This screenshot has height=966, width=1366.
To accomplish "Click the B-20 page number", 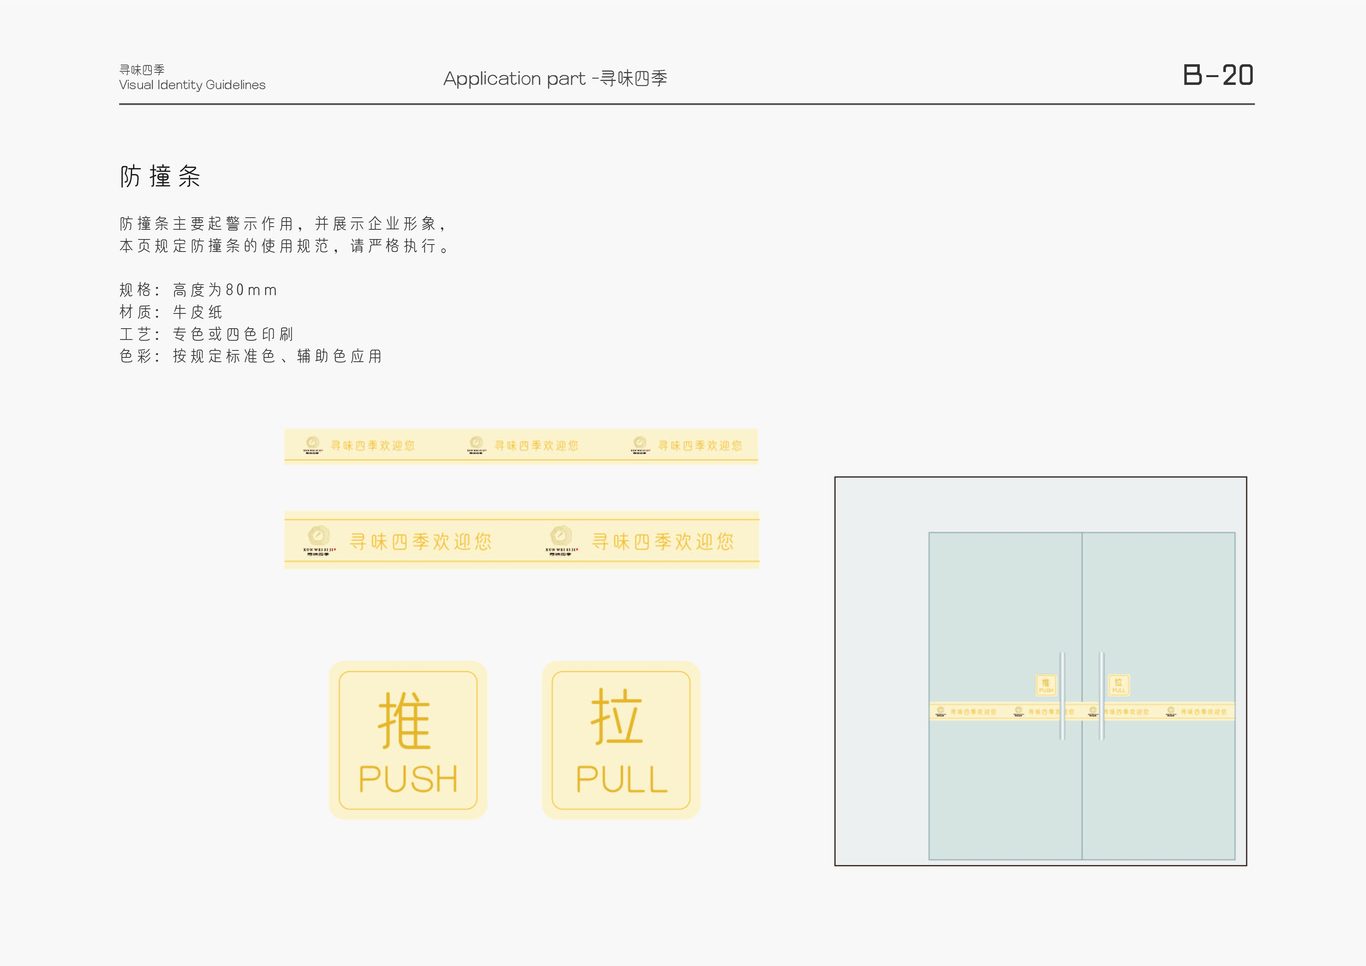I will point(1218,75).
